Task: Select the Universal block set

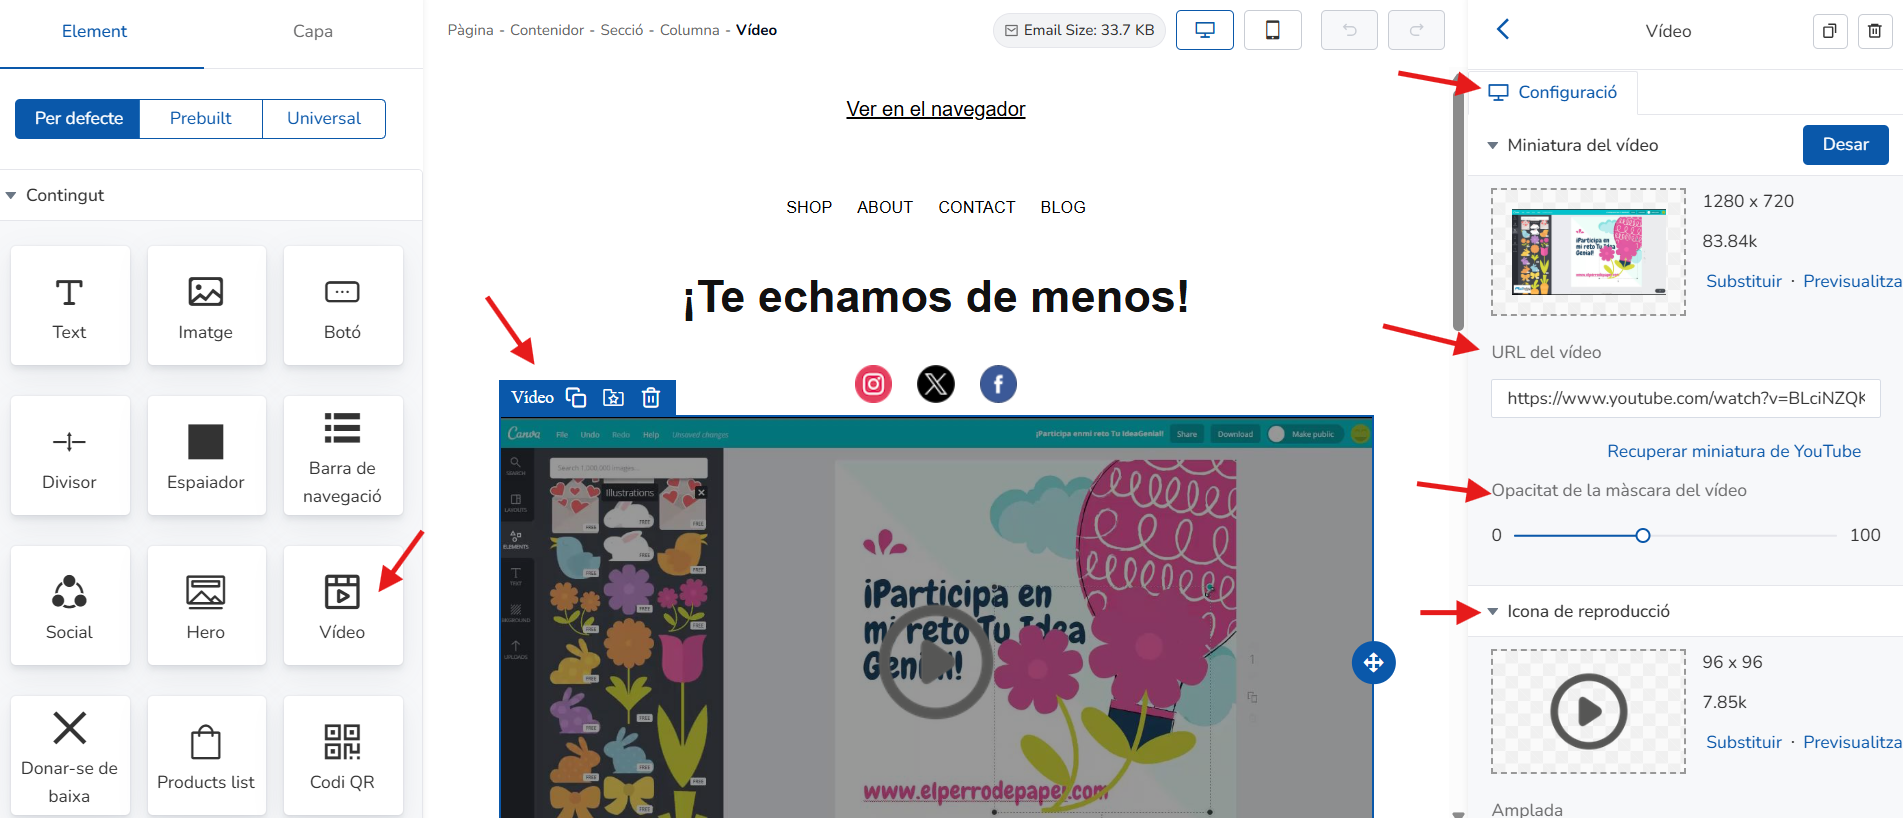Action: pos(324,118)
